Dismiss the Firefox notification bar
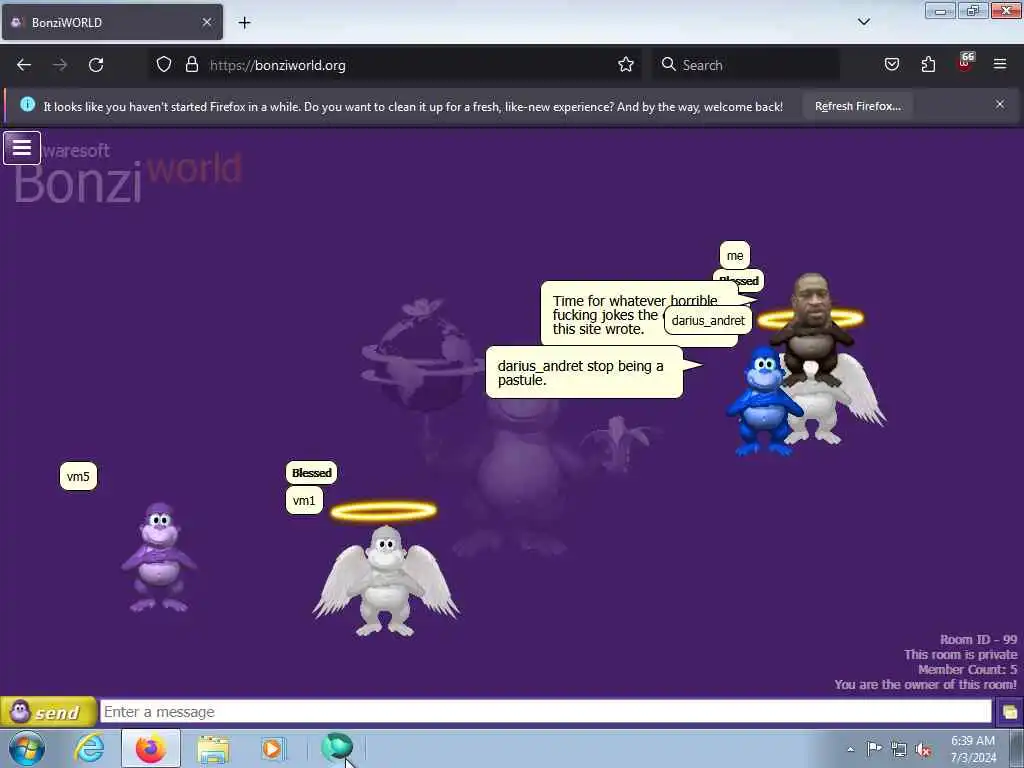1024x768 pixels. point(999,104)
